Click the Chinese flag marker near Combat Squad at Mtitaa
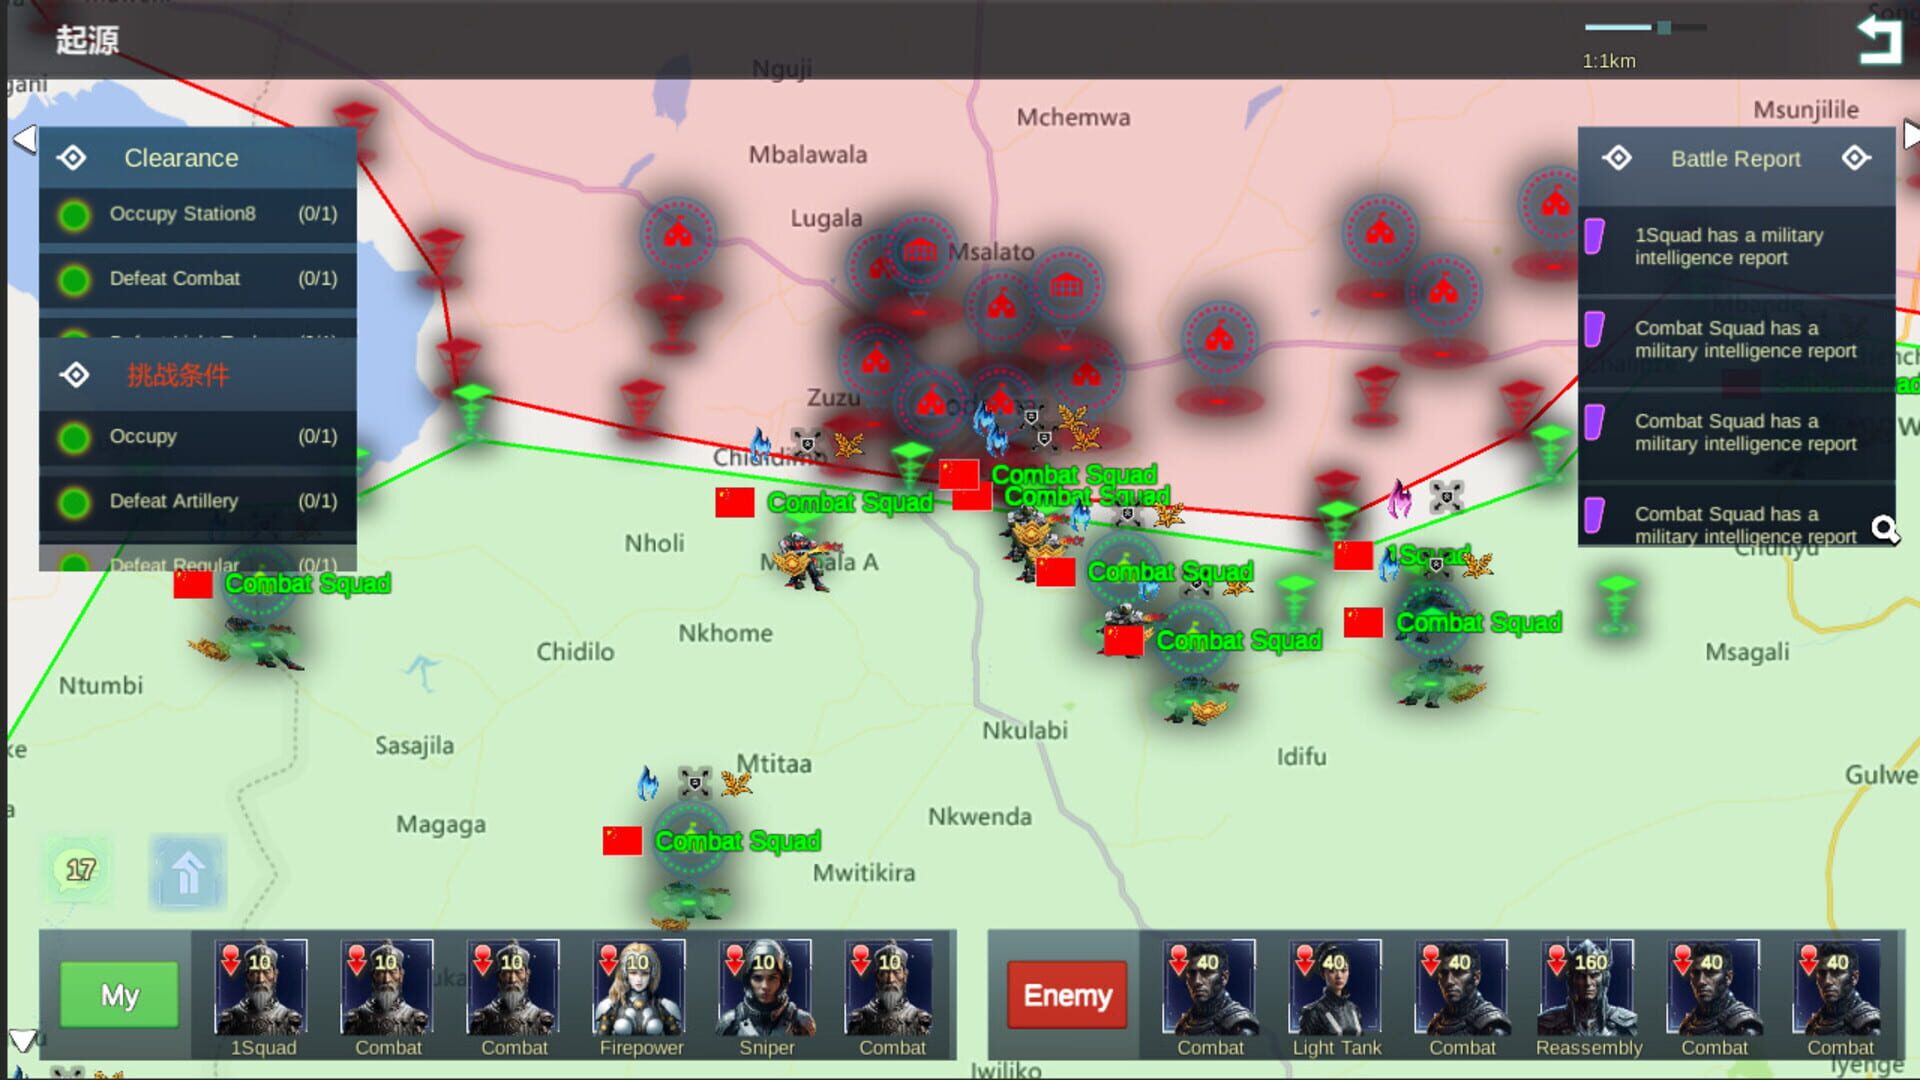Screen dimensions: 1920x1080 coord(620,840)
